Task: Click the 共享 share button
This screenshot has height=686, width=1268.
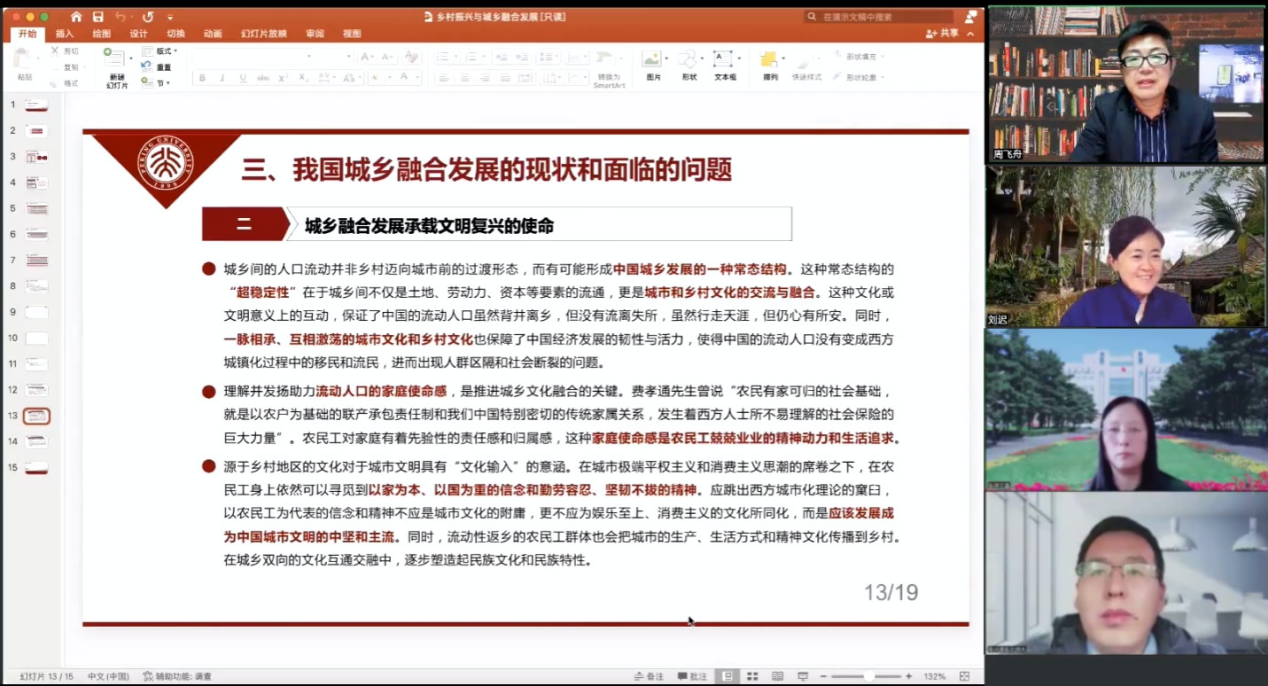Action: (x=942, y=33)
